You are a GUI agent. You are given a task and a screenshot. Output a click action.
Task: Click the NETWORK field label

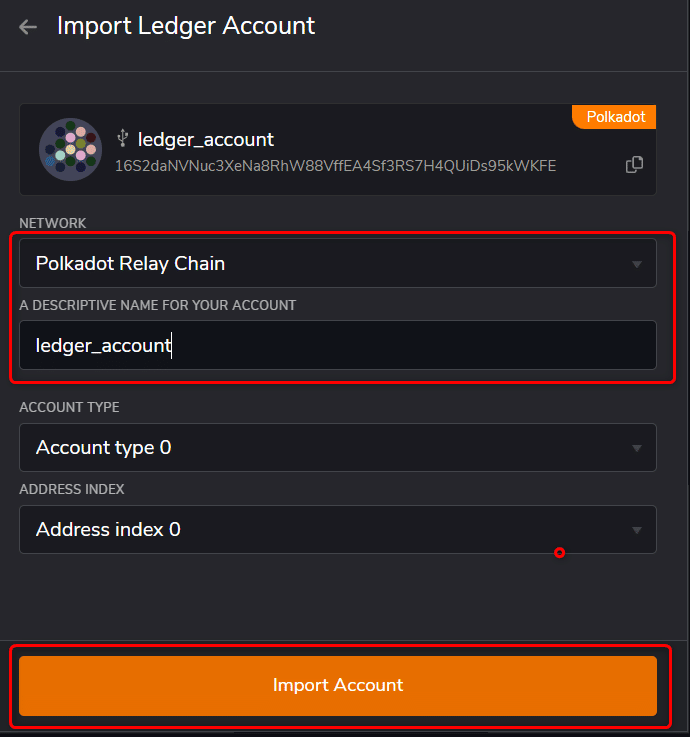point(53,223)
